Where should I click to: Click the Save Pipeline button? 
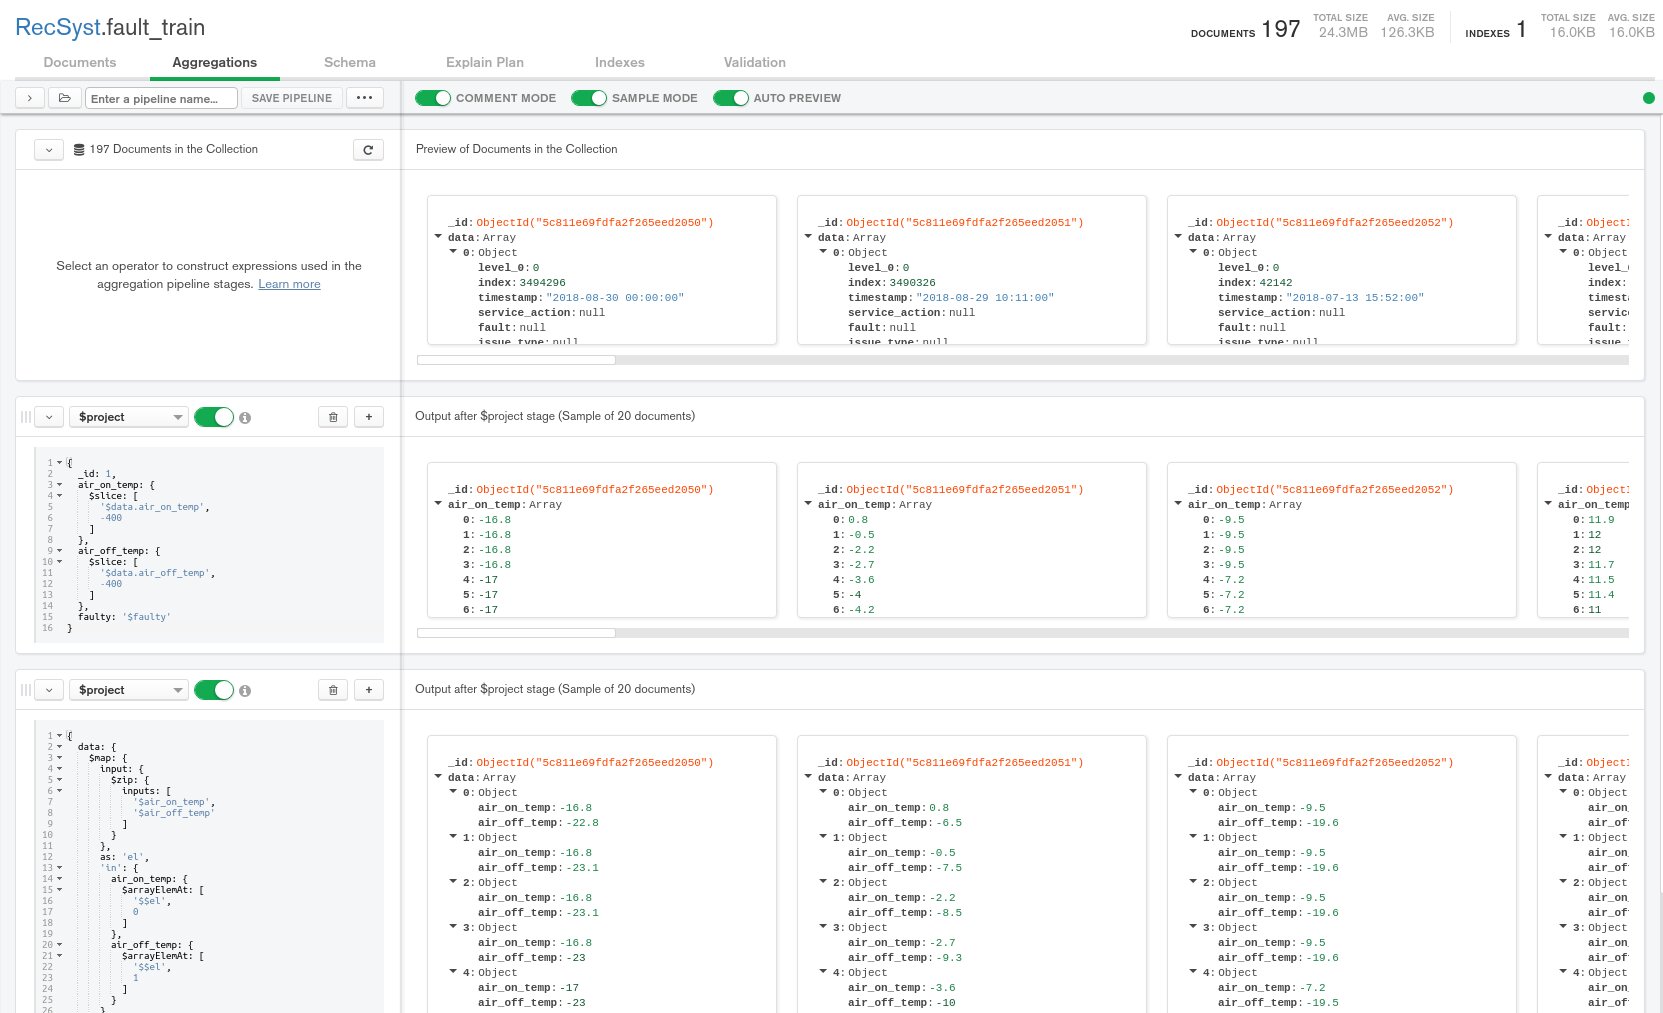tap(291, 98)
